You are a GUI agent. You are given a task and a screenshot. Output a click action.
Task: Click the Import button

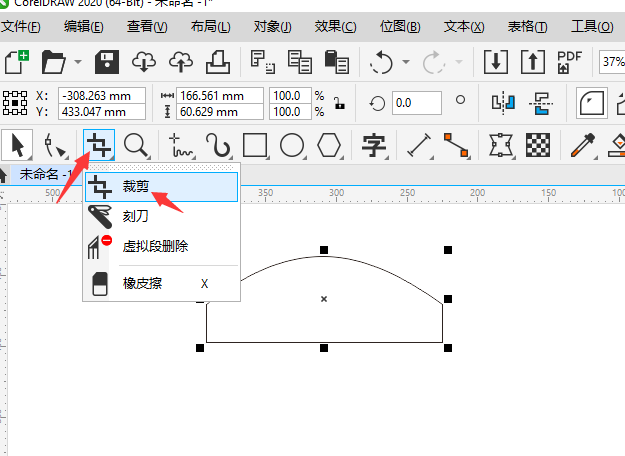tap(495, 62)
